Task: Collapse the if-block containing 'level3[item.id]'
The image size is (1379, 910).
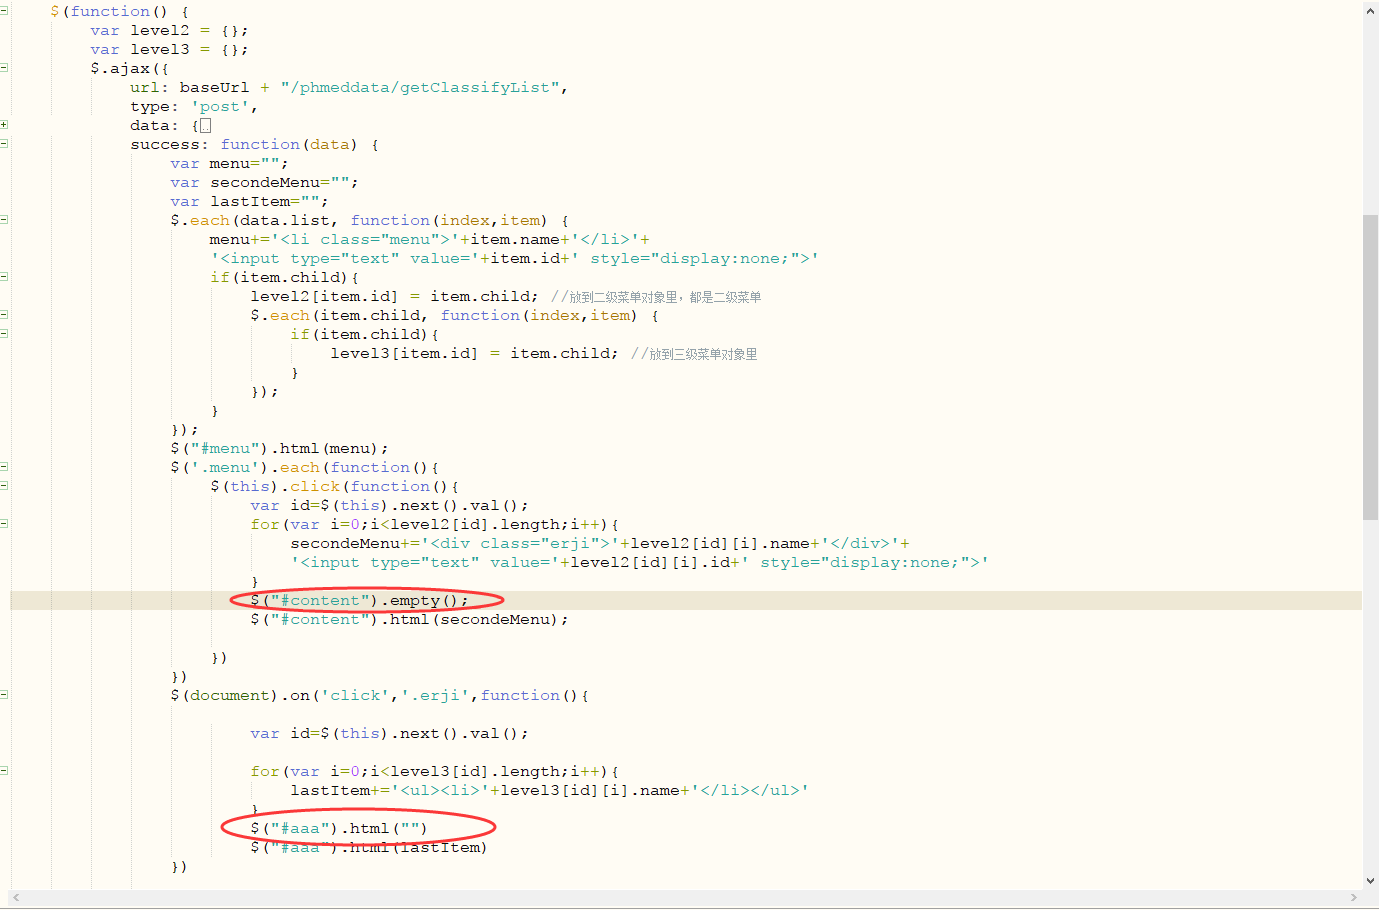Action: (x=4, y=334)
